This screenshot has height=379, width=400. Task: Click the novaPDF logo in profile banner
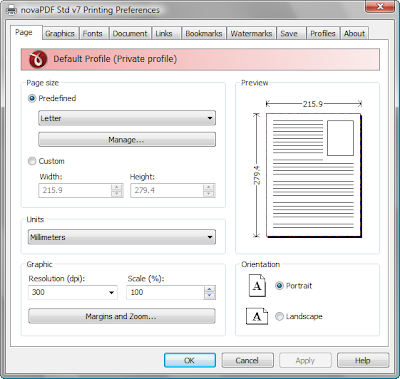click(38, 59)
